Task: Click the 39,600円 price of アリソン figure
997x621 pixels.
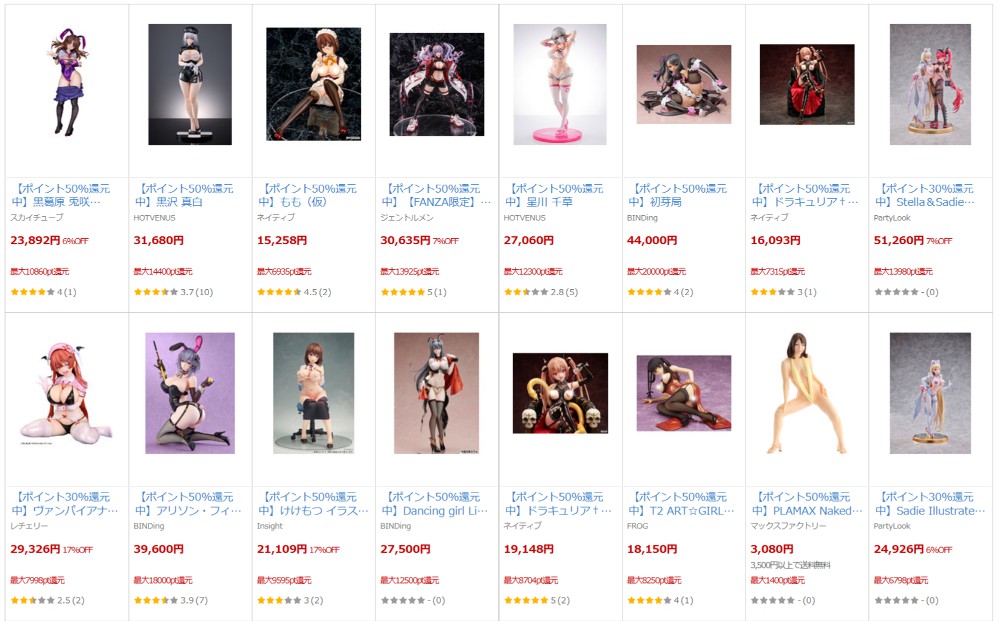Action: point(158,549)
